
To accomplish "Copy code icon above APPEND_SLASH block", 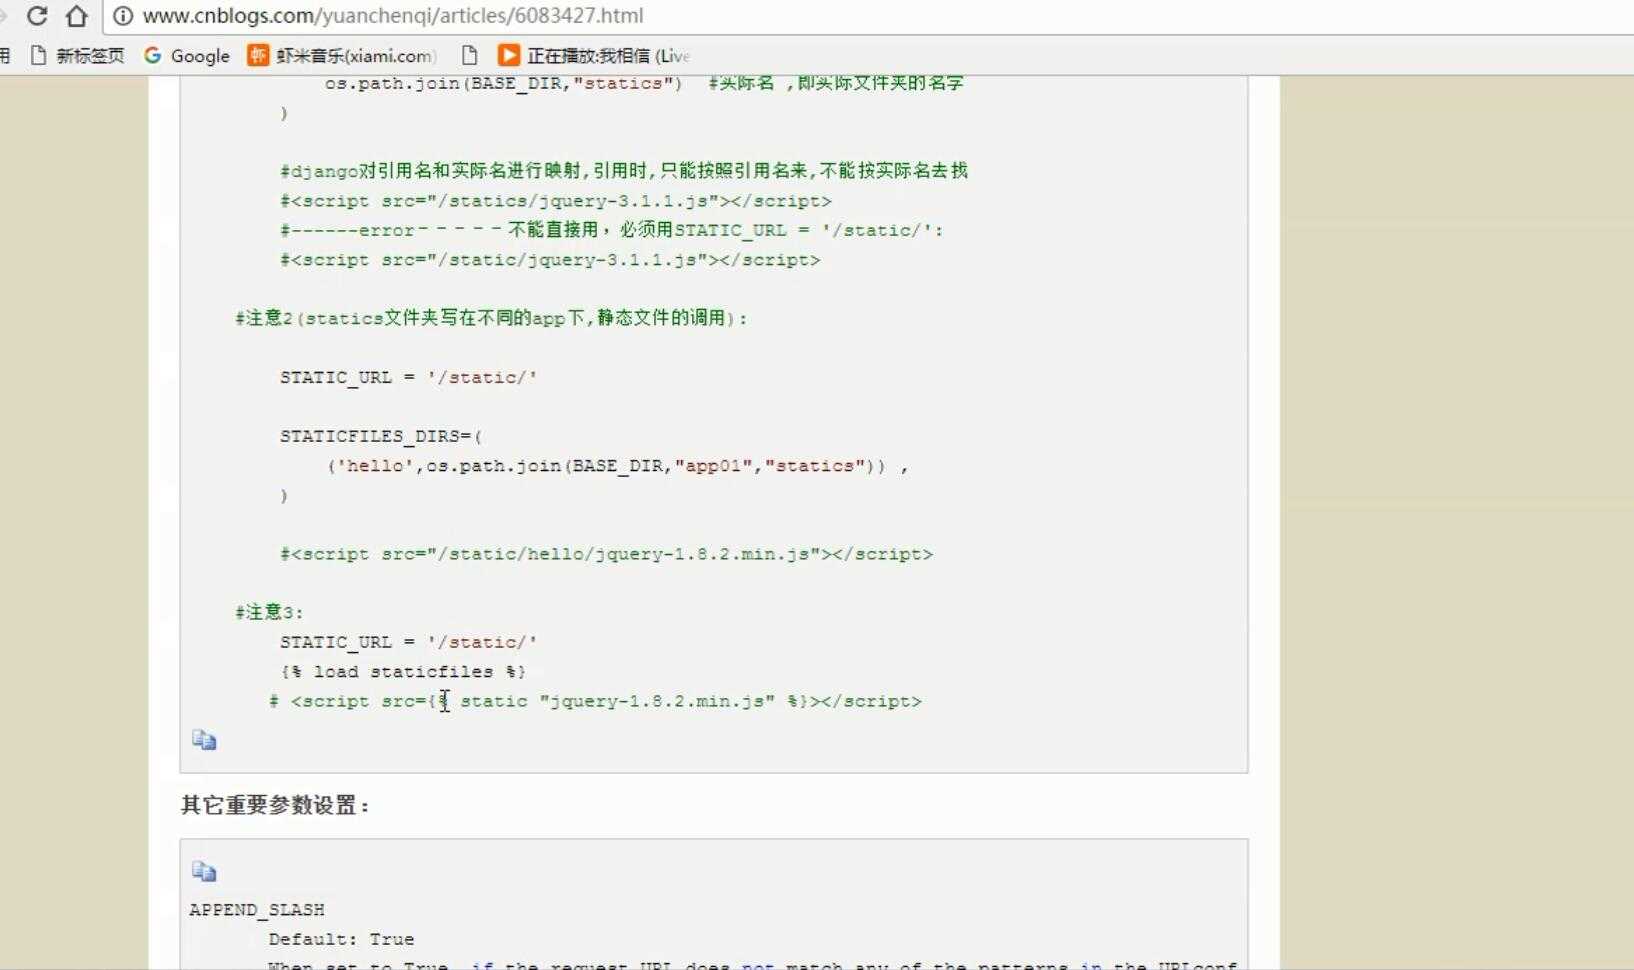I will pyautogui.click(x=204, y=872).
